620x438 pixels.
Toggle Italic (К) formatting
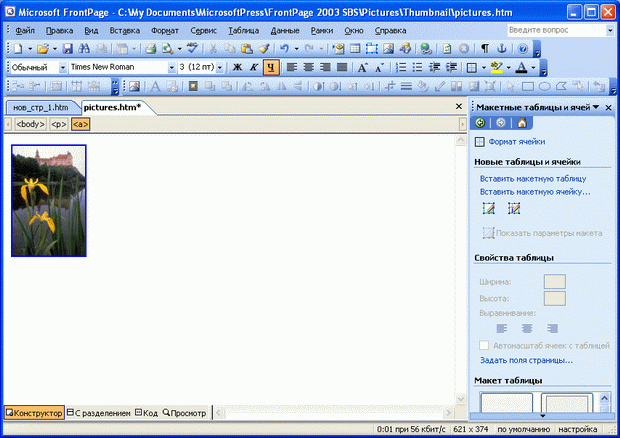[x=254, y=68]
